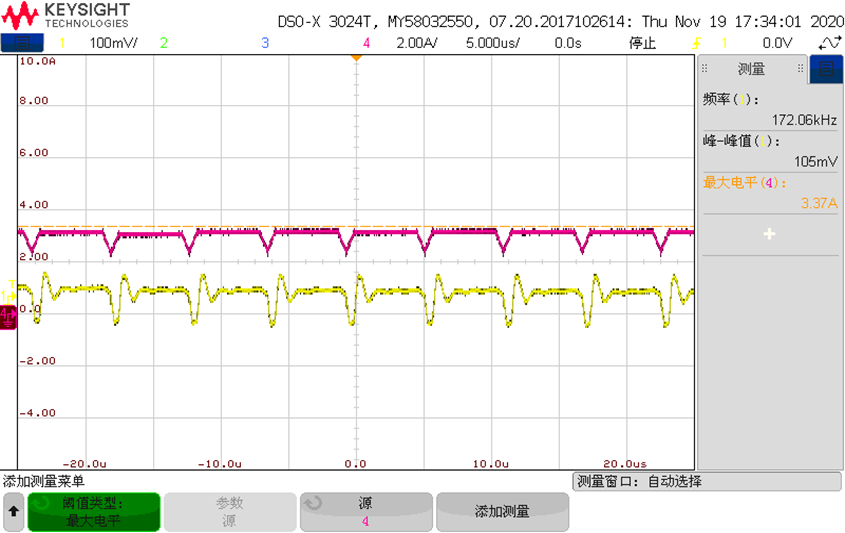The height and width of the screenshot is (533, 845).
Task: Click the Keysight Technologies logo
Action: coord(66,16)
